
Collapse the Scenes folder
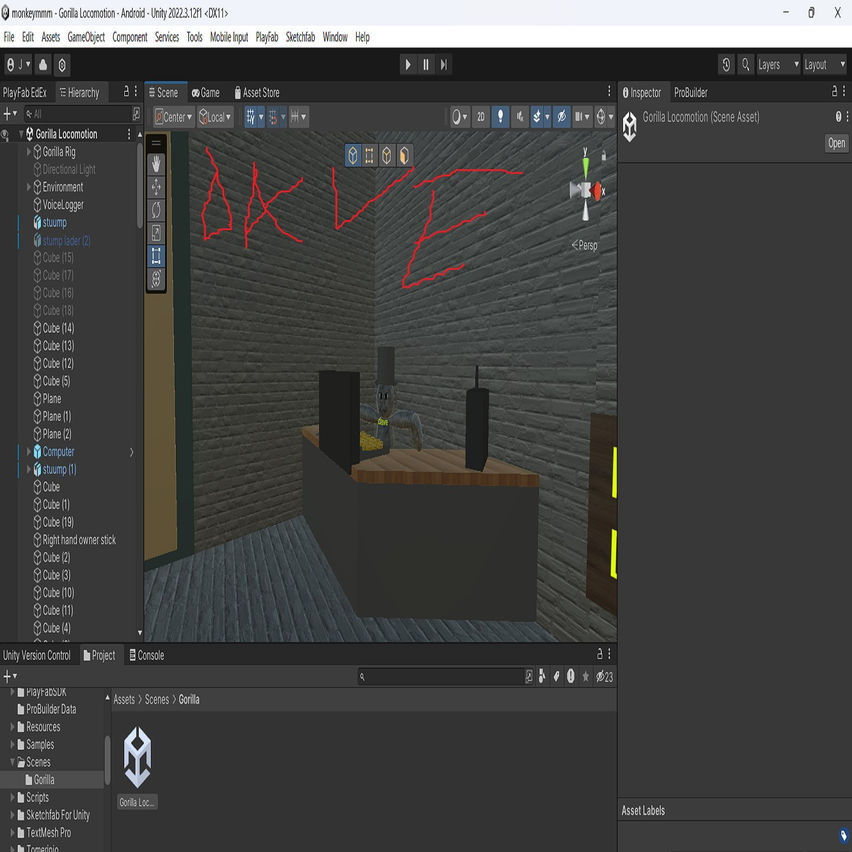(12, 762)
